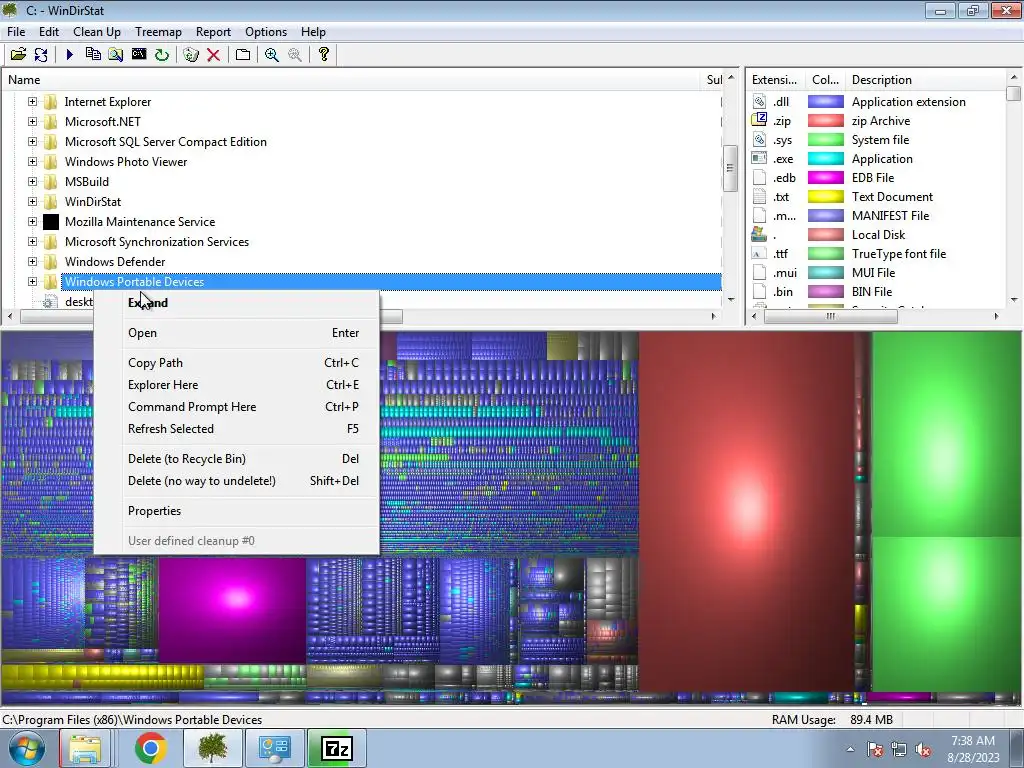The image size is (1024, 768).
Task: Choose Delete (to Recycle Bin) in context menu
Action: coord(236,459)
